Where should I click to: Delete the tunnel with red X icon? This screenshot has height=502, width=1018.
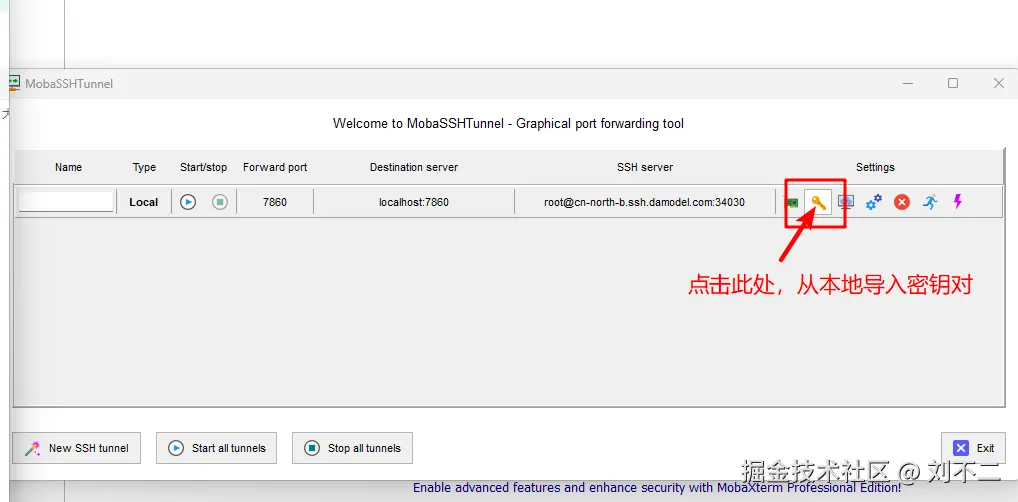pos(902,202)
